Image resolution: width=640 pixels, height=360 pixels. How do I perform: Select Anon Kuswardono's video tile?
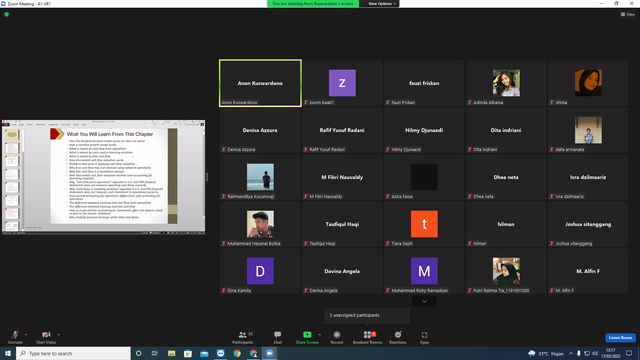click(x=260, y=83)
